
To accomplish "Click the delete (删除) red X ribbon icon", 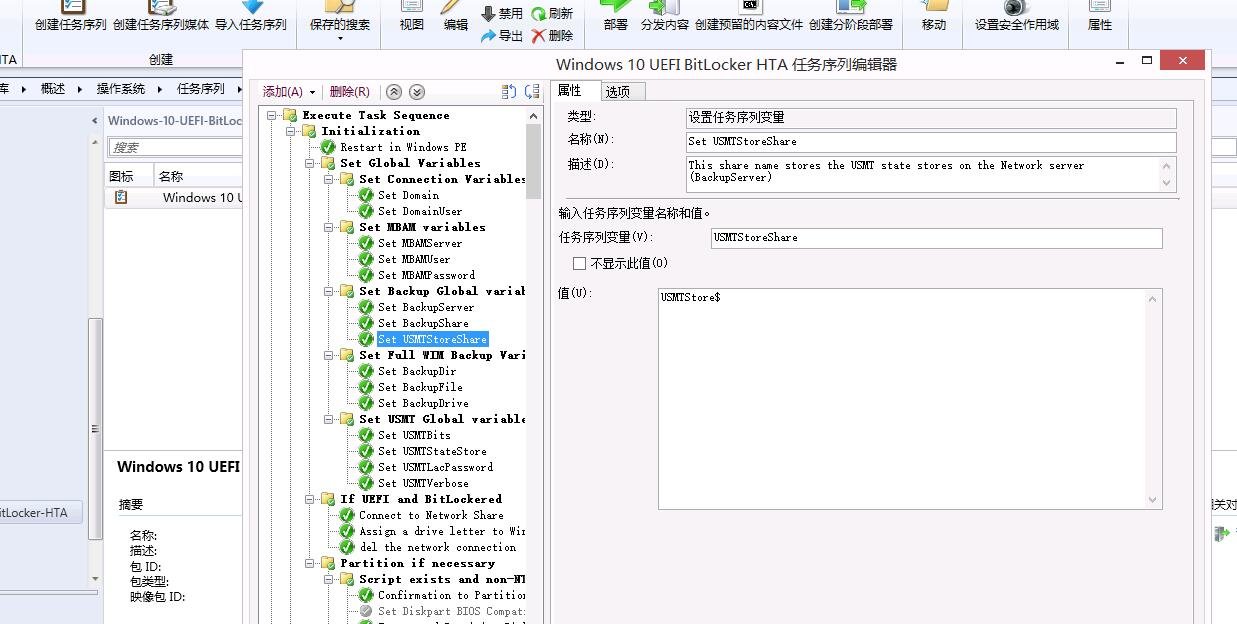I will 538,36.
